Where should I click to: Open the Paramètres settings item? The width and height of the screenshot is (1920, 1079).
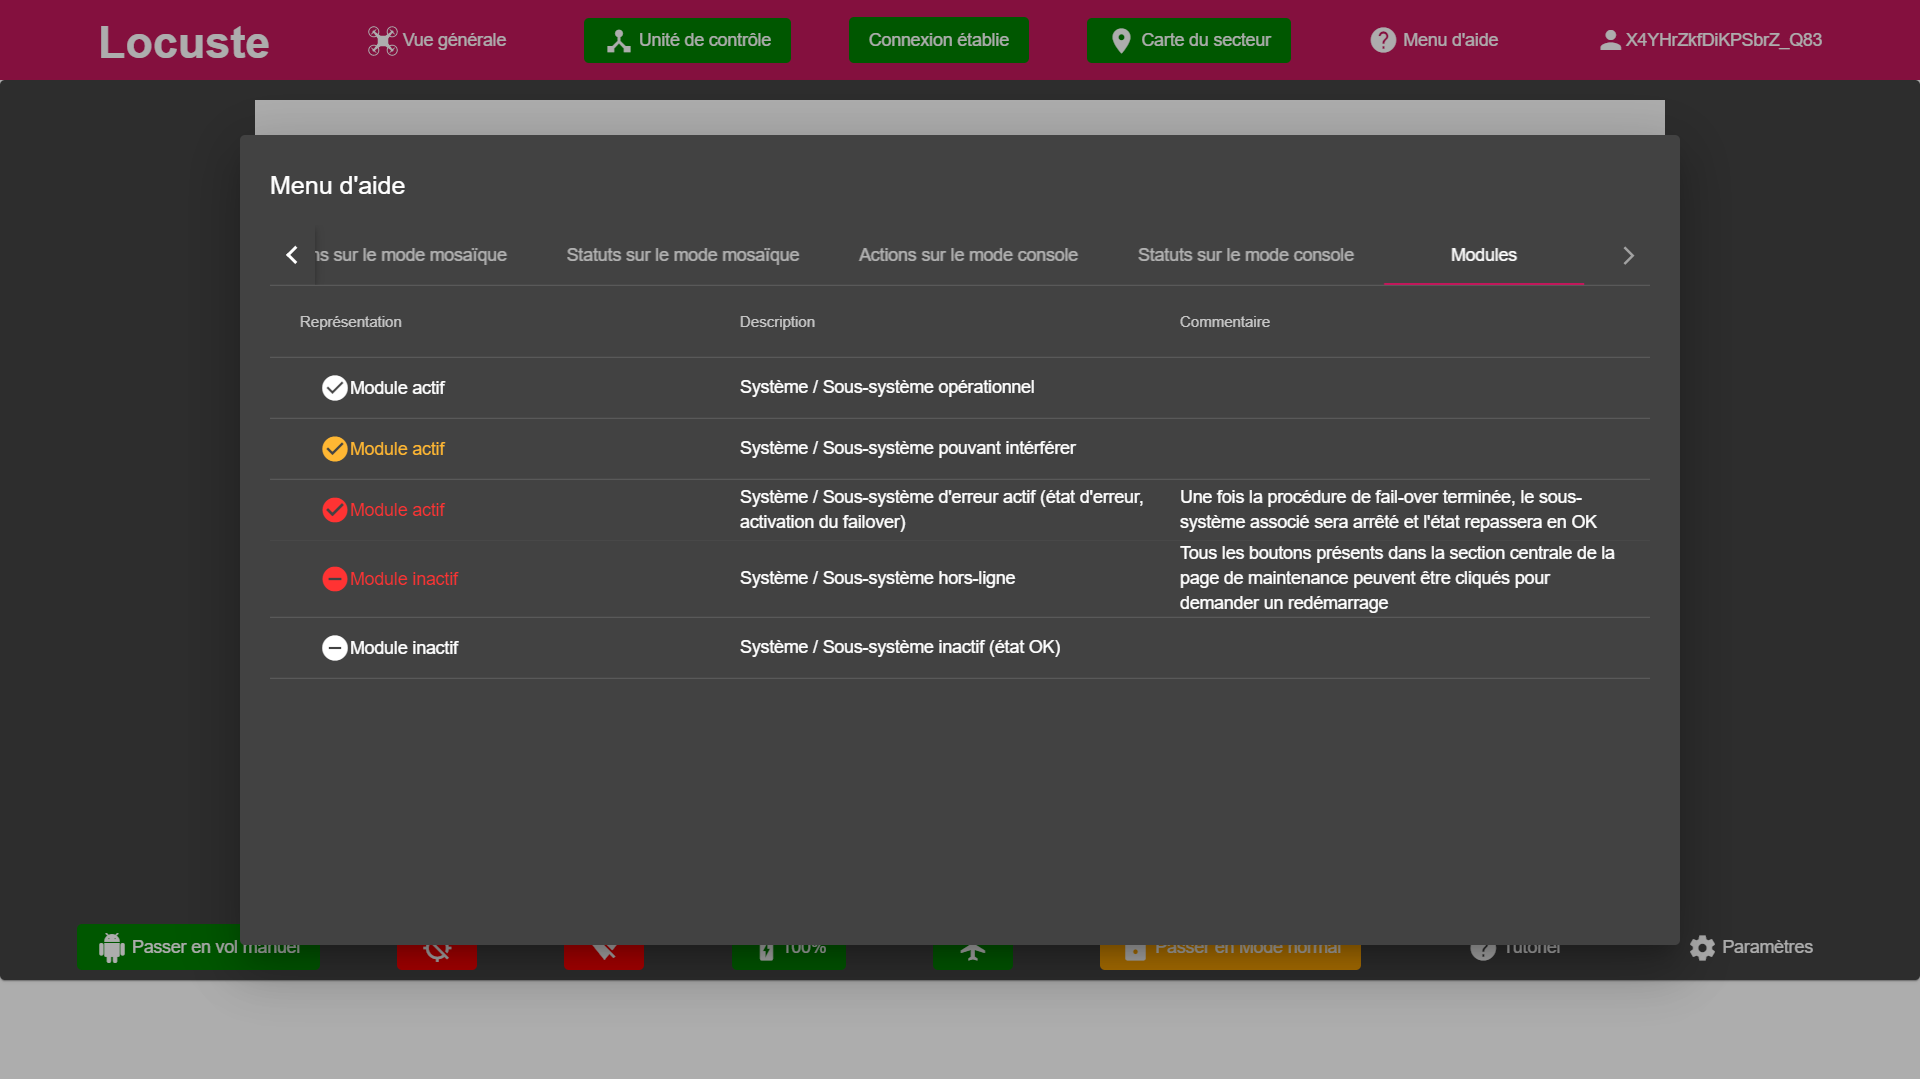pos(1751,947)
